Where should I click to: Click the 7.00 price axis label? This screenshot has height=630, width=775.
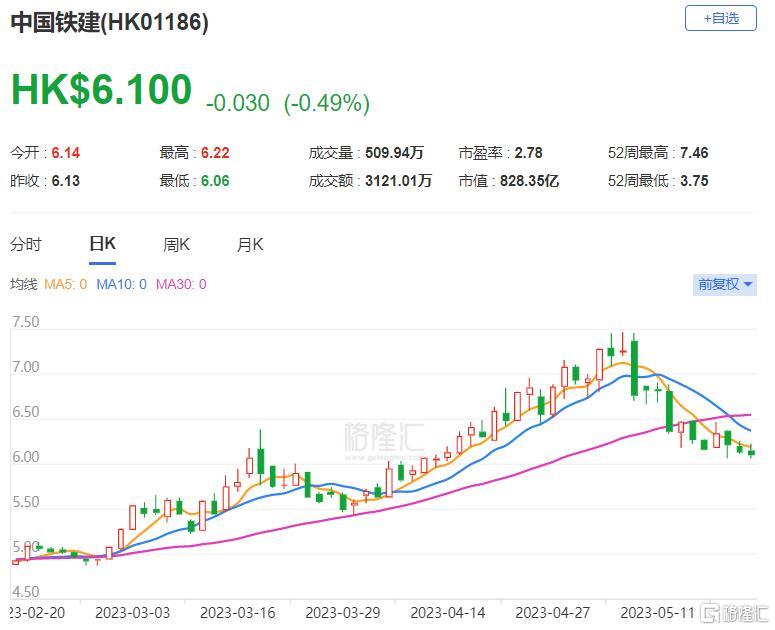[25, 367]
